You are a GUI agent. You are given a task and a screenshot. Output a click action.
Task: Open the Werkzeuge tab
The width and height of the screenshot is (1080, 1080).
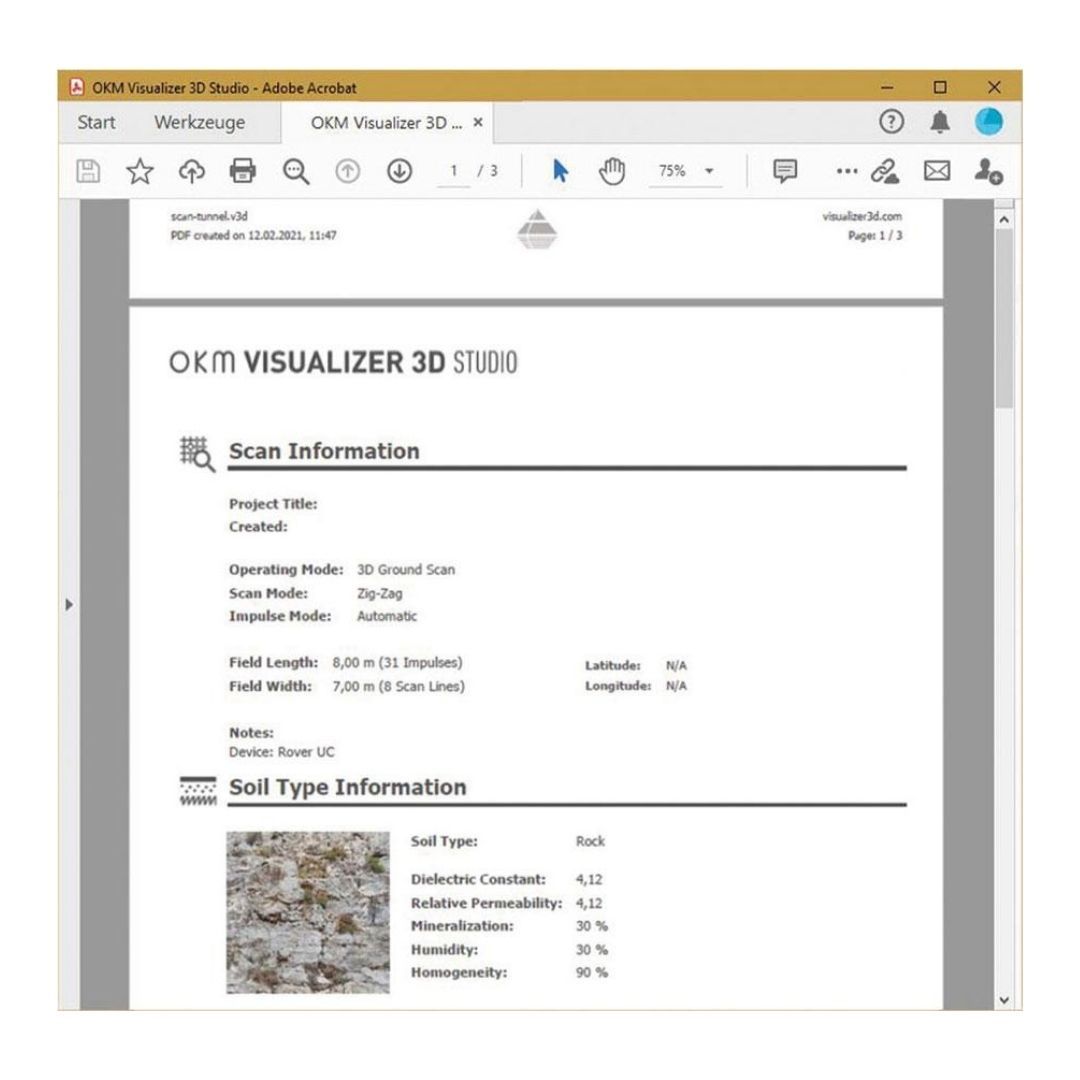[199, 123]
